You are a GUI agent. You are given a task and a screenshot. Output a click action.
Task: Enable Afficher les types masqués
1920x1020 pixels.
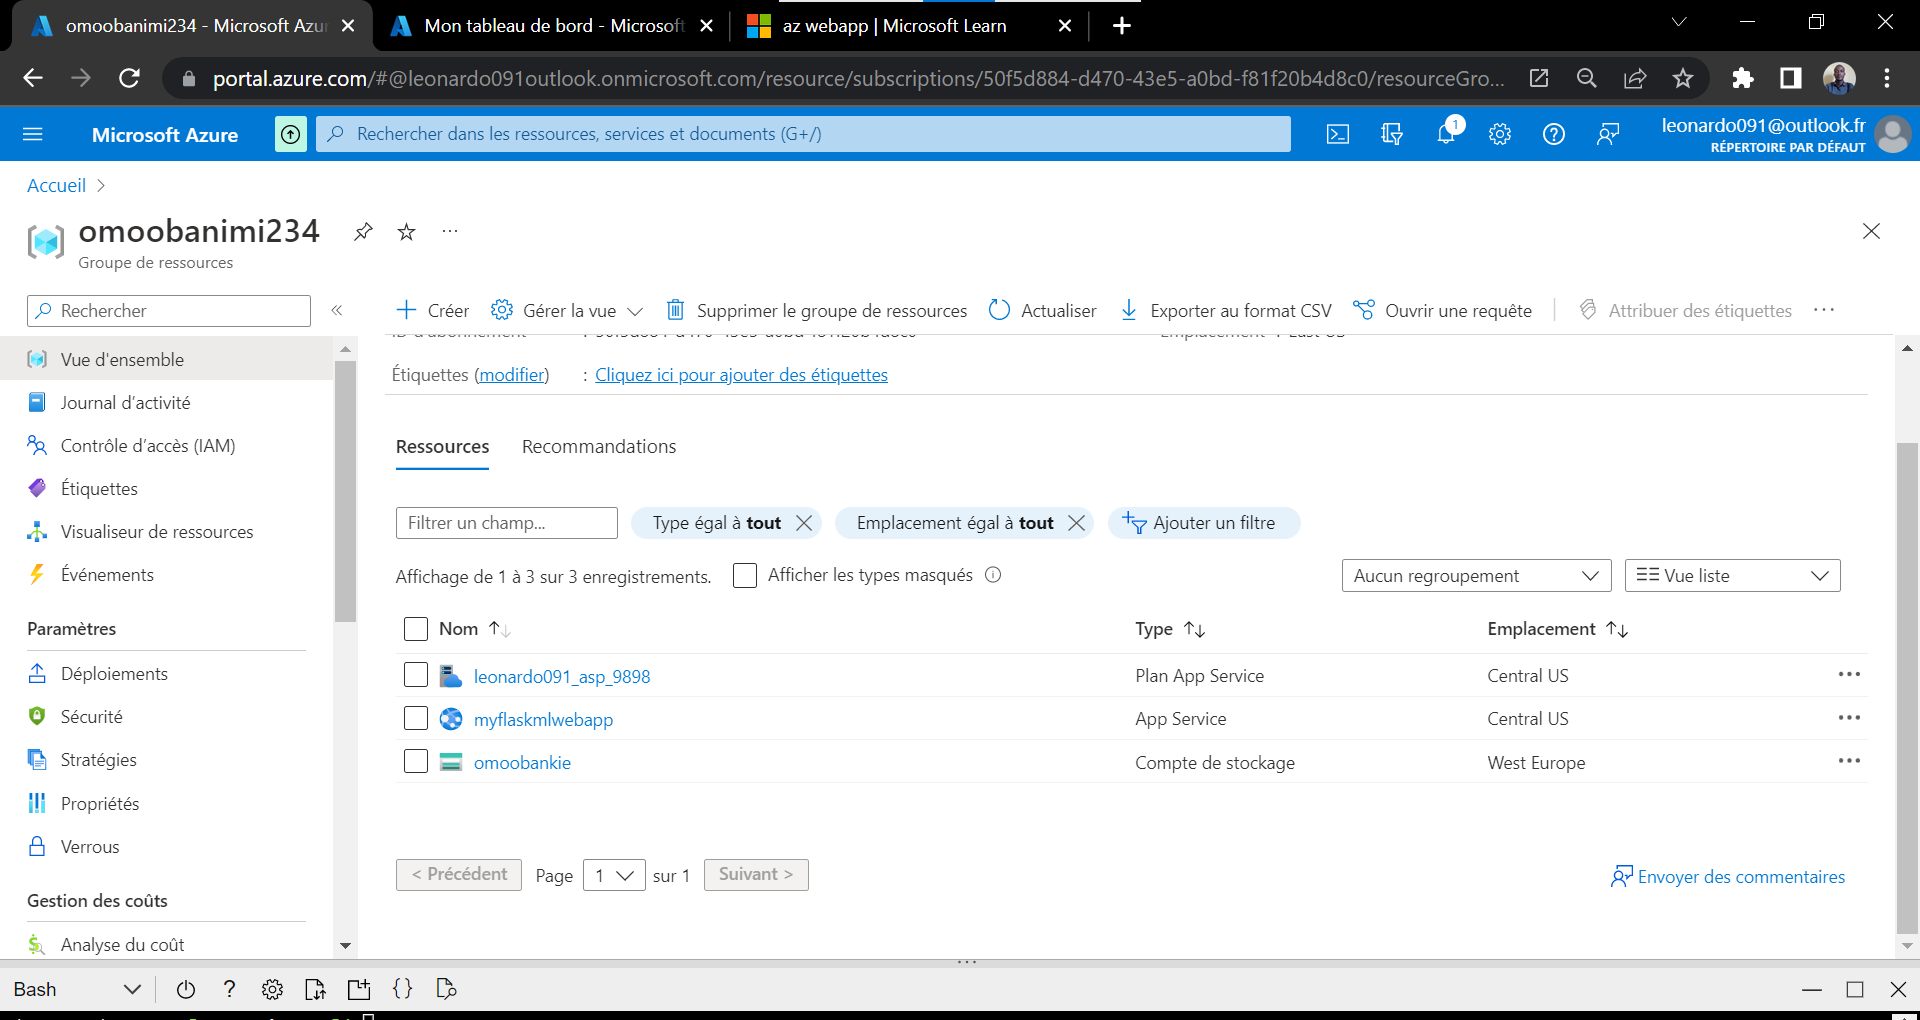point(745,575)
